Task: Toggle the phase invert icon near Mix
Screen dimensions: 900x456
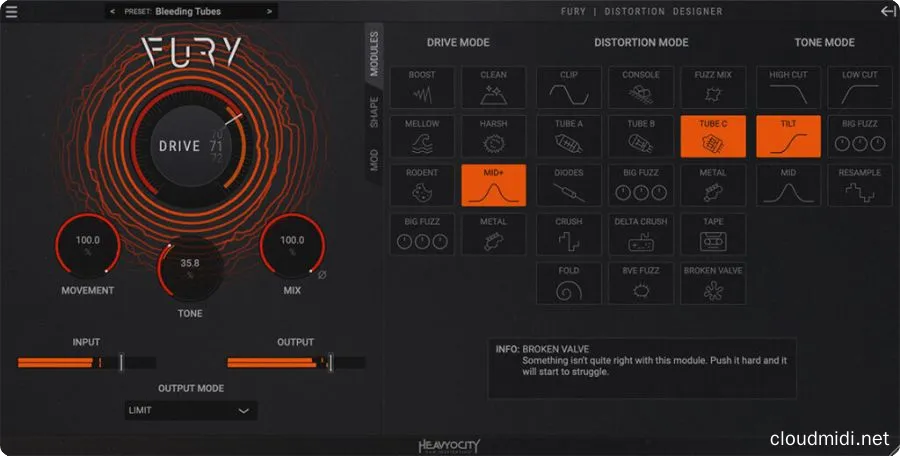Action: coord(322,275)
